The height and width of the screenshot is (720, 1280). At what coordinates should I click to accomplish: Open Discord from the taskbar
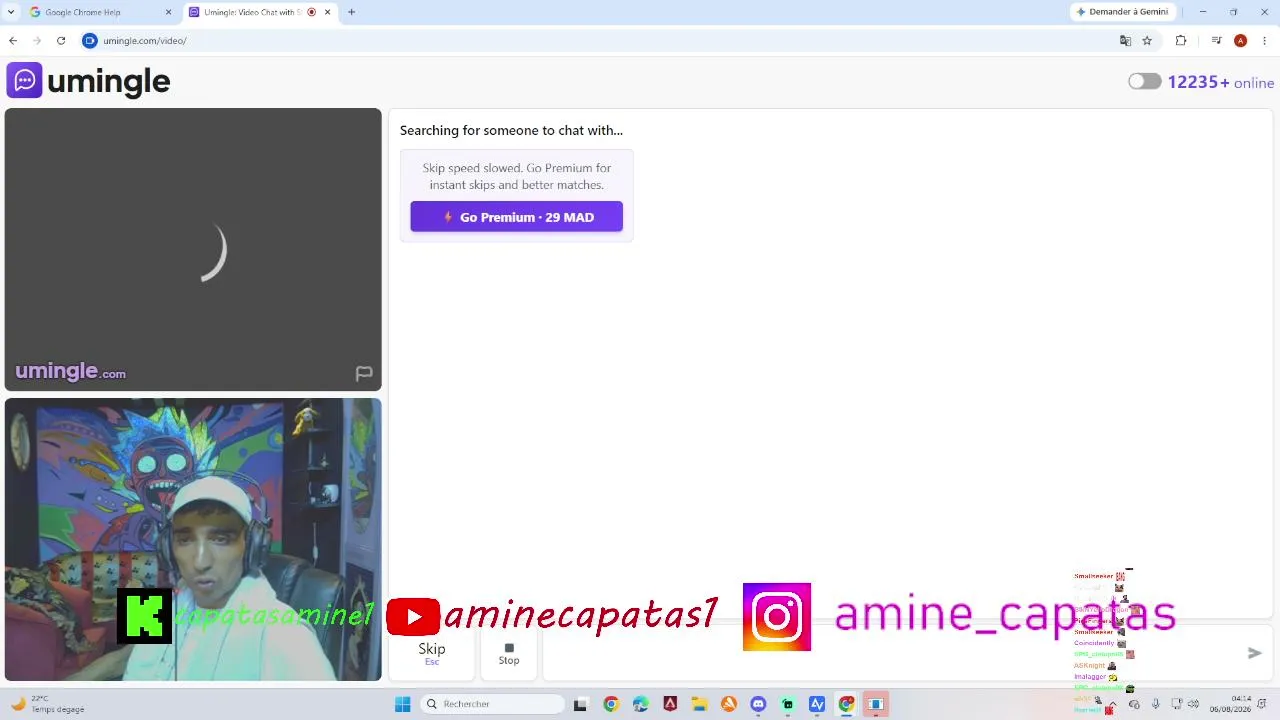(758, 704)
